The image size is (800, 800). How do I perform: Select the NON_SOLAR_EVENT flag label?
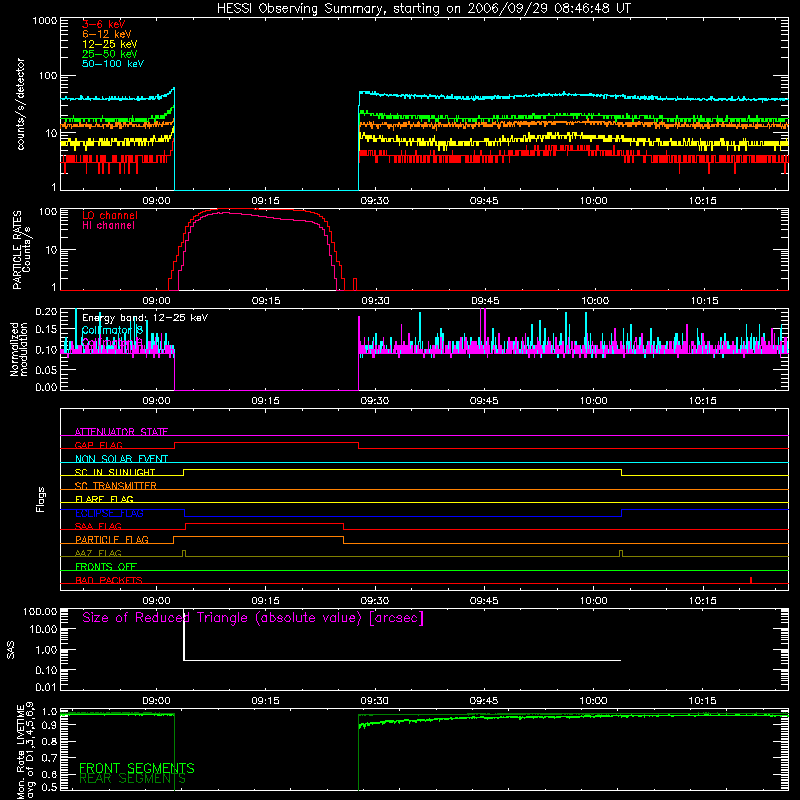121,459
